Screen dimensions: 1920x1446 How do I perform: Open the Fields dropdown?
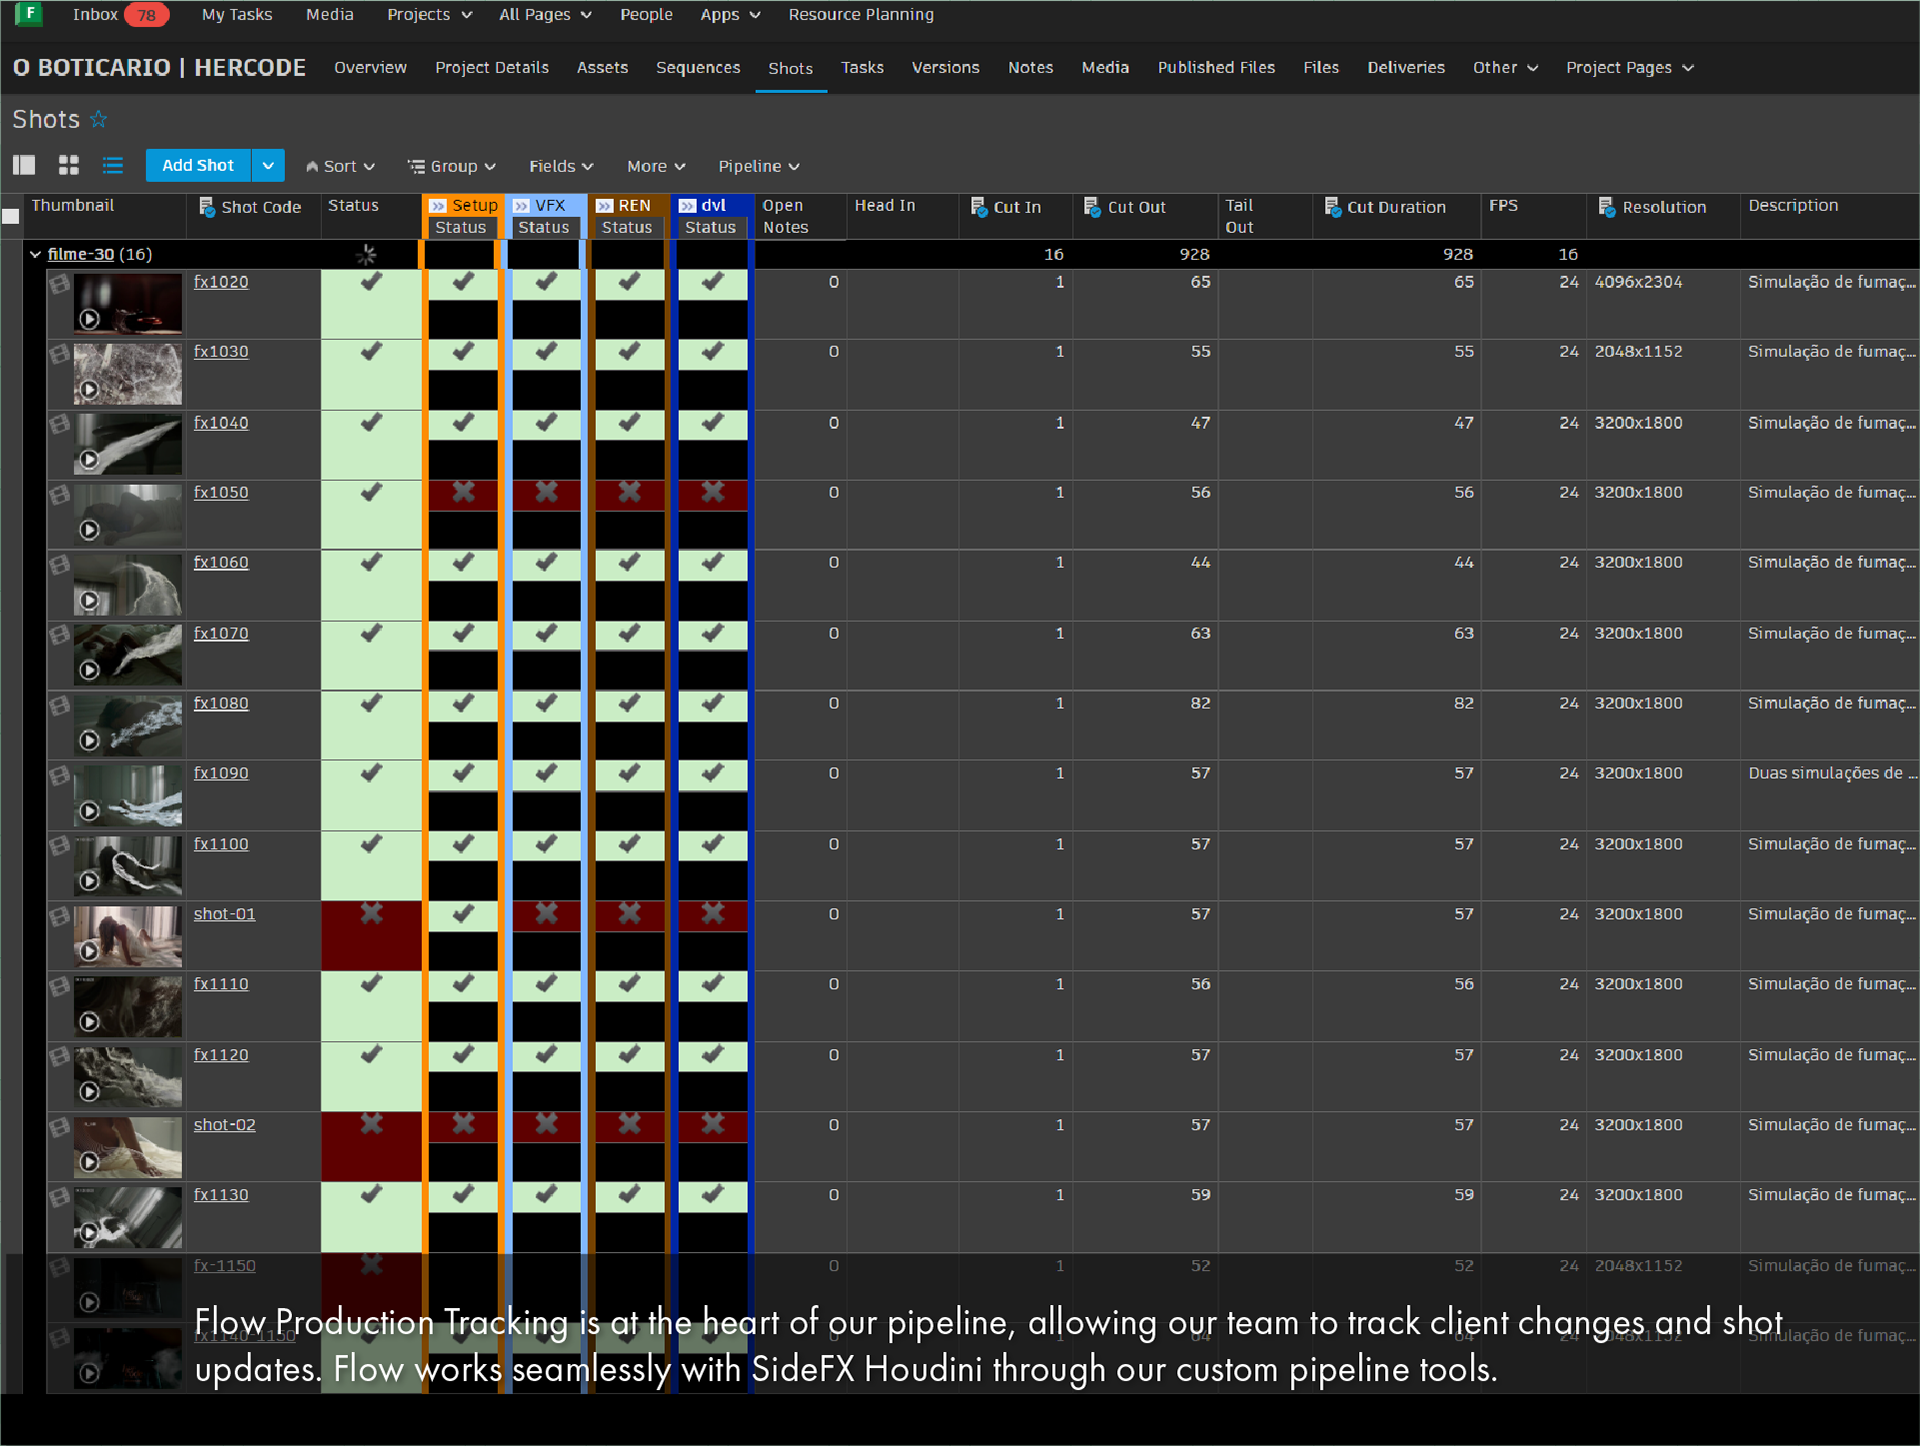tap(561, 167)
